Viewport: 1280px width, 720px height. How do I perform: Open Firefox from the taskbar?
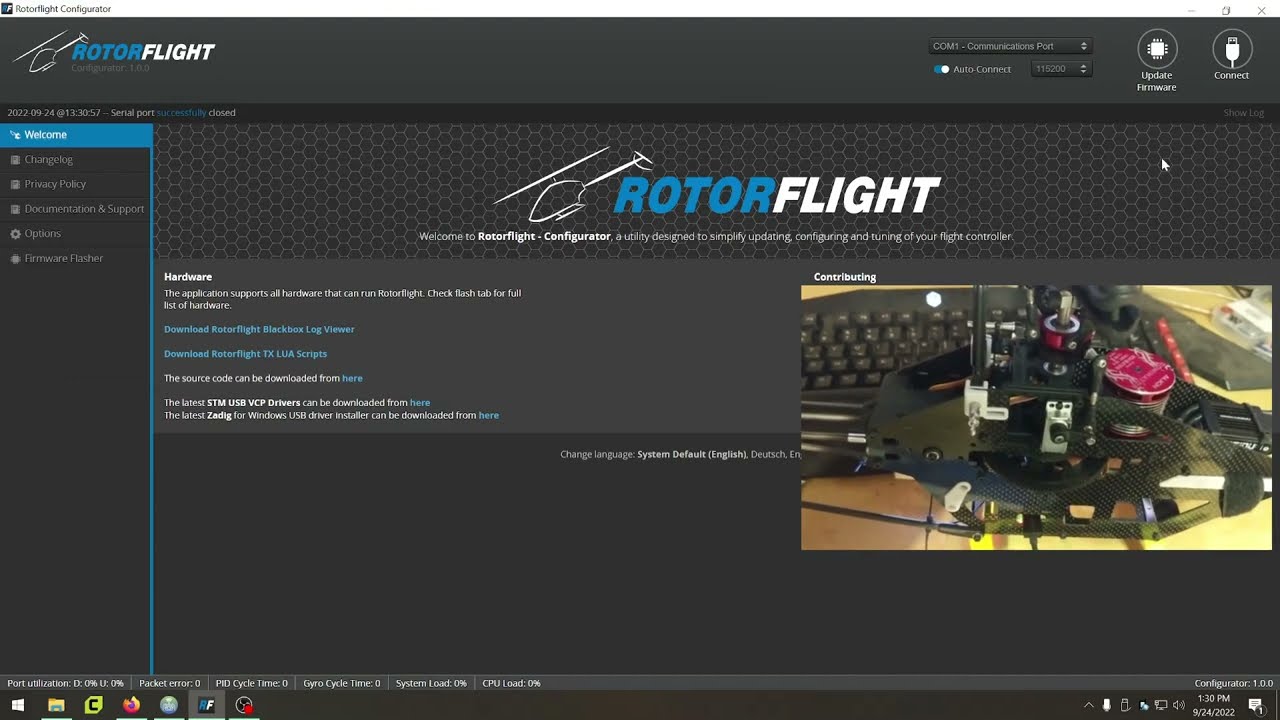tap(131, 705)
